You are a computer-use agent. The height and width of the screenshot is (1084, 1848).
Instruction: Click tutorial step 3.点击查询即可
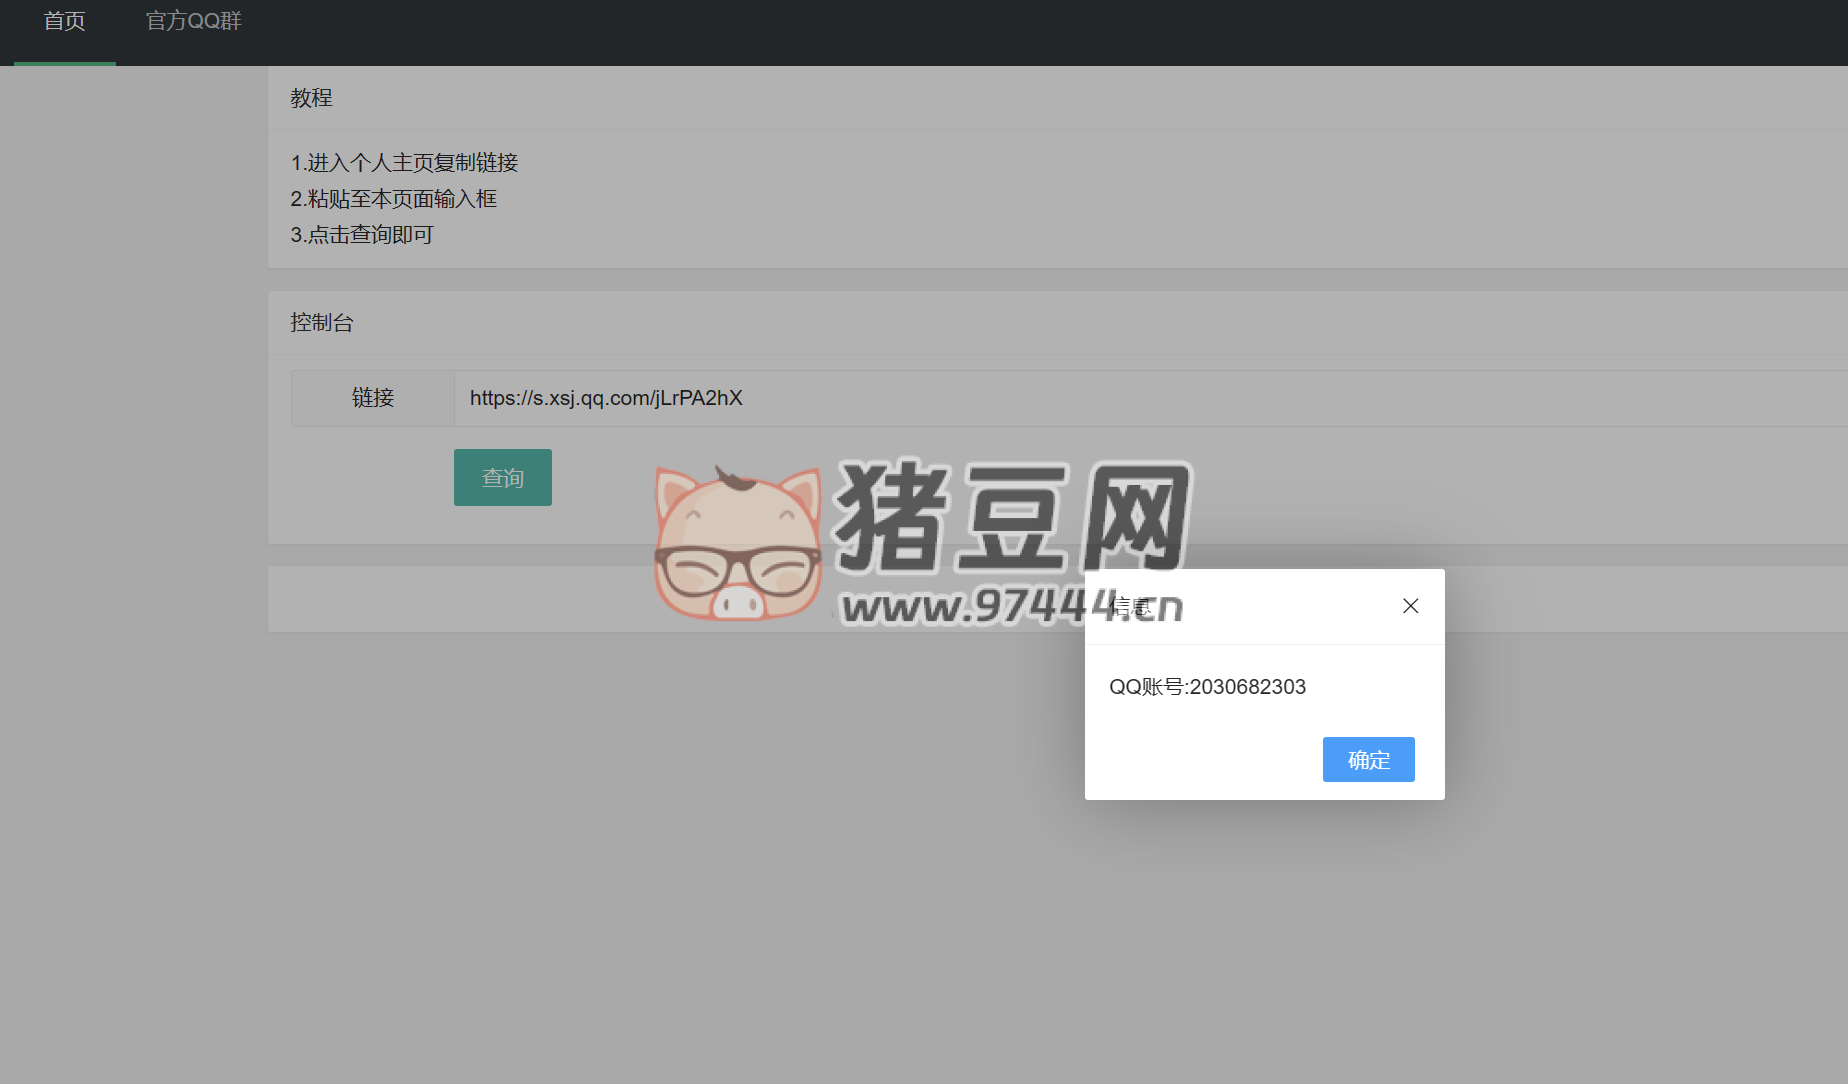[362, 235]
